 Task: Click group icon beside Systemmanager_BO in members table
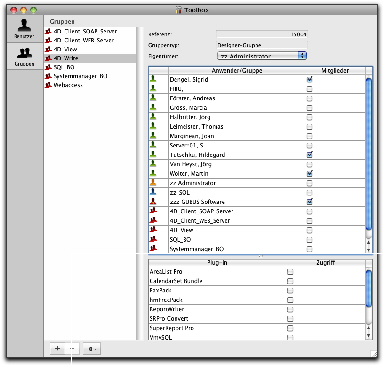click(x=153, y=248)
